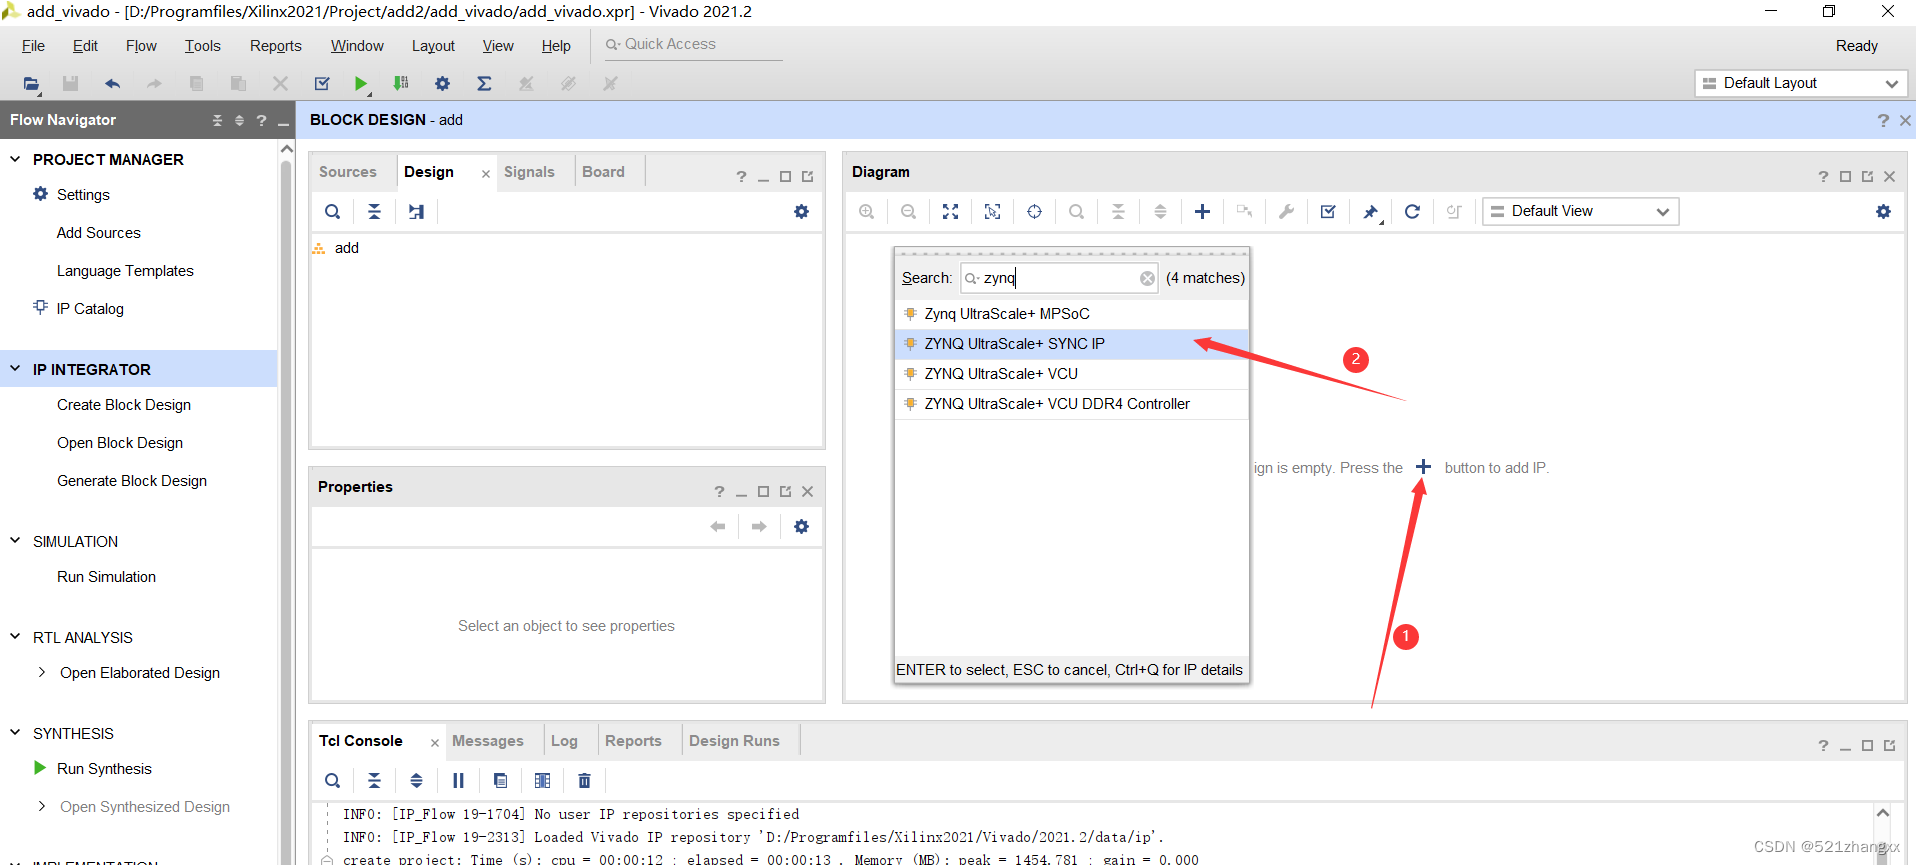Click Zoom In in Diagram toolbar
The width and height of the screenshot is (1916, 865).
[x=867, y=212]
